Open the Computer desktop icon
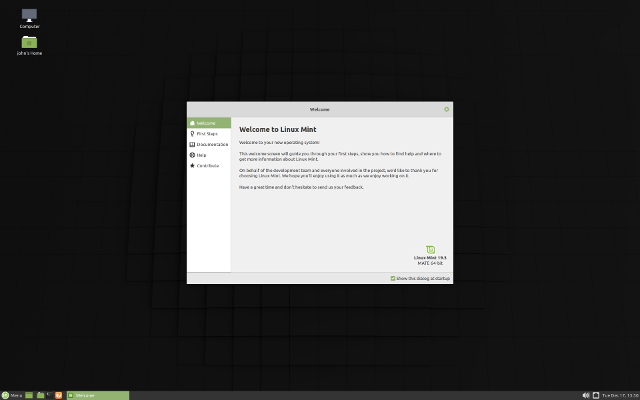This screenshot has height=400, width=640. pyautogui.click(x=29, y=18)
